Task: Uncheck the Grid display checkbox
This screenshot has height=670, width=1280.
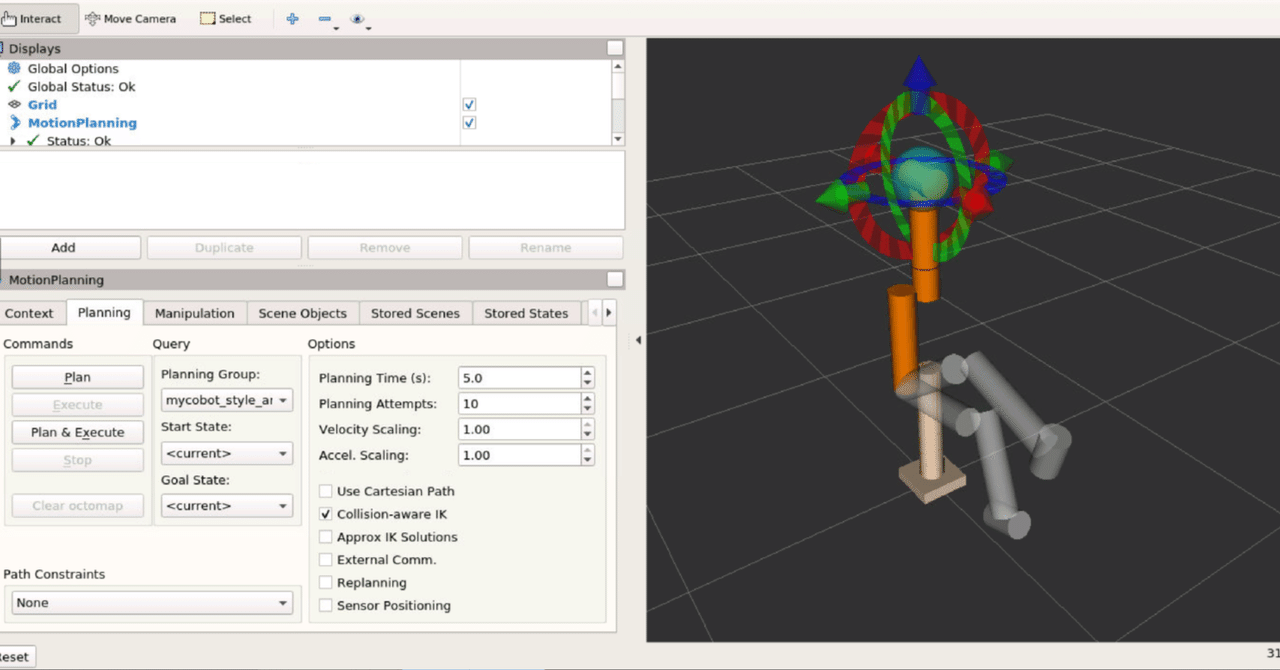Action: tap(468, 104)
